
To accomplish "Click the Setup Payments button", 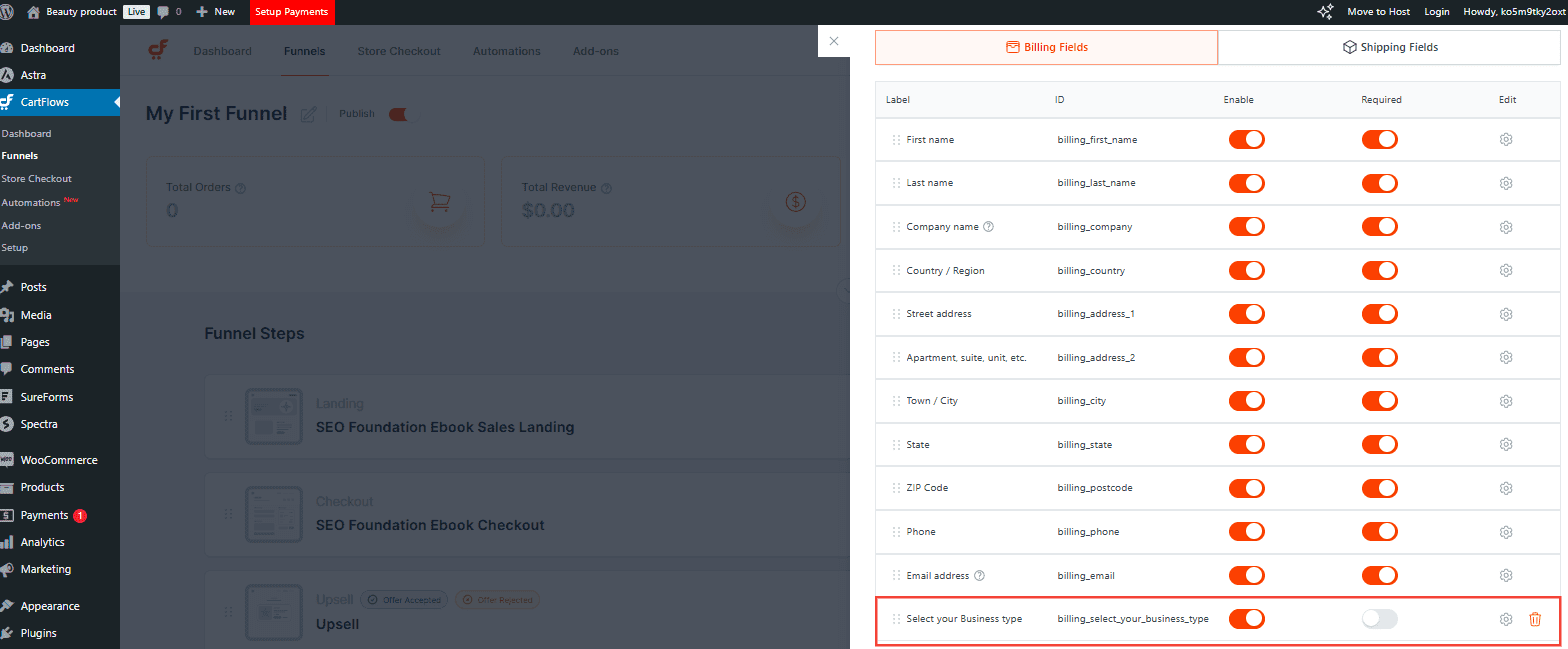I will point(291,12).
